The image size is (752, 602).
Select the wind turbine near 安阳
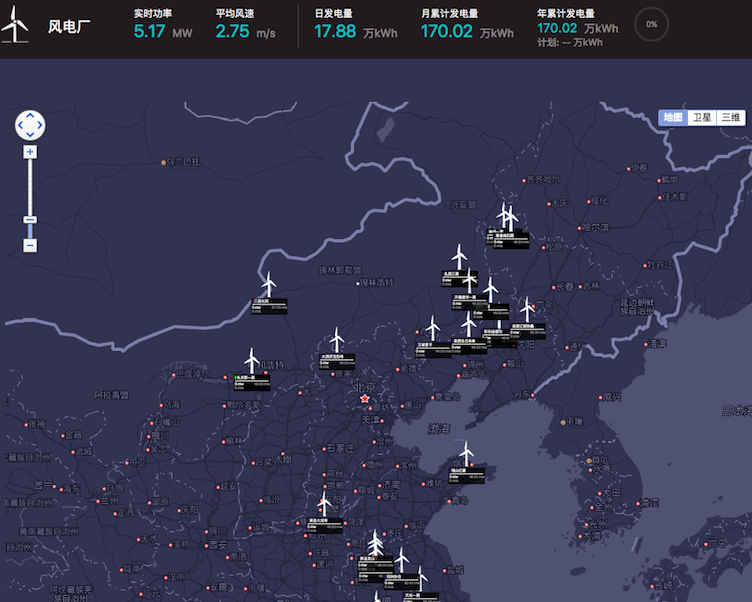(324, 505)
